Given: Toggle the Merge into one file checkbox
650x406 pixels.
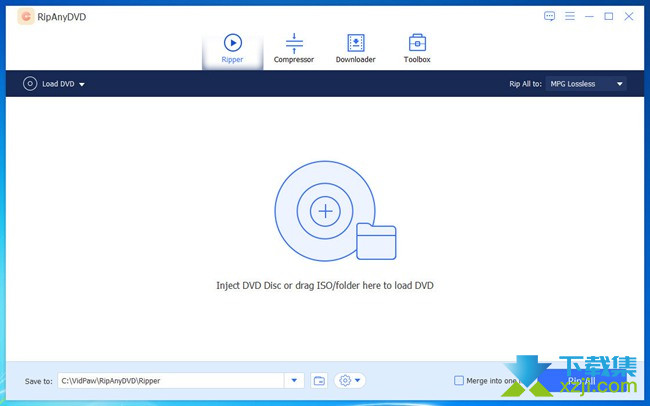Looking at the screenshot, I should click(458, 380).
